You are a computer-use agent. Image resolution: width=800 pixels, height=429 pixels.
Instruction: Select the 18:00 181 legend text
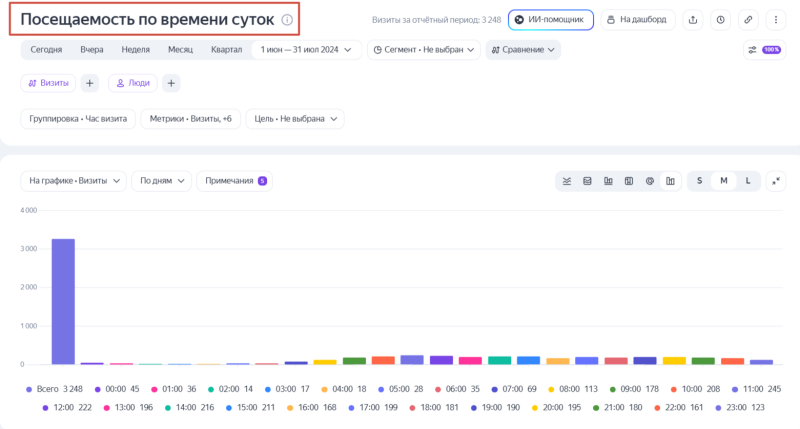[439, 408]
